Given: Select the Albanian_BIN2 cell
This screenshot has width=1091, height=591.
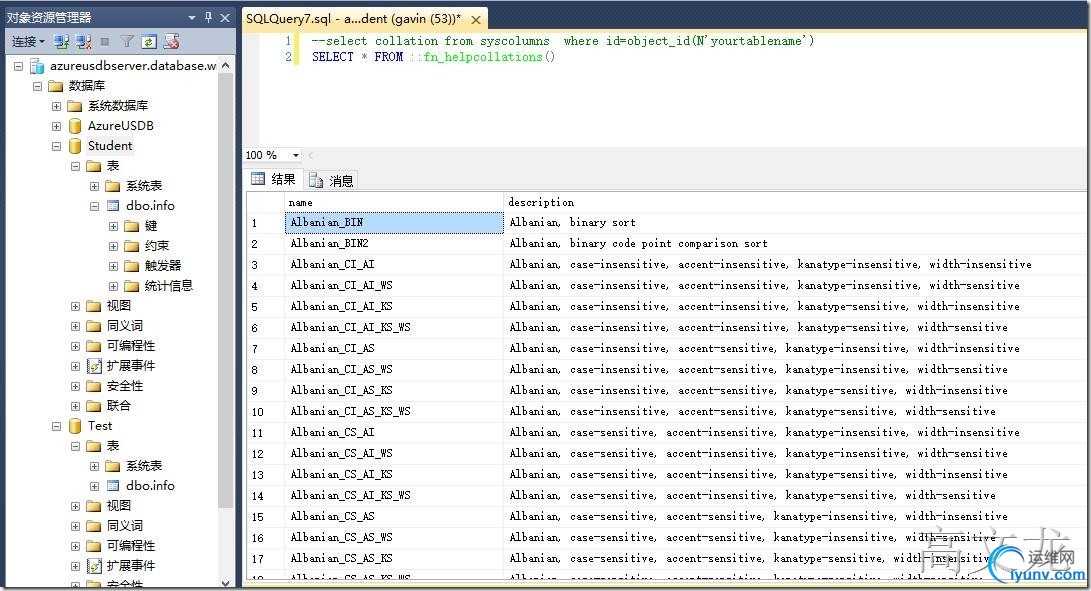Looking at the screenshot, I should [394, 244].
